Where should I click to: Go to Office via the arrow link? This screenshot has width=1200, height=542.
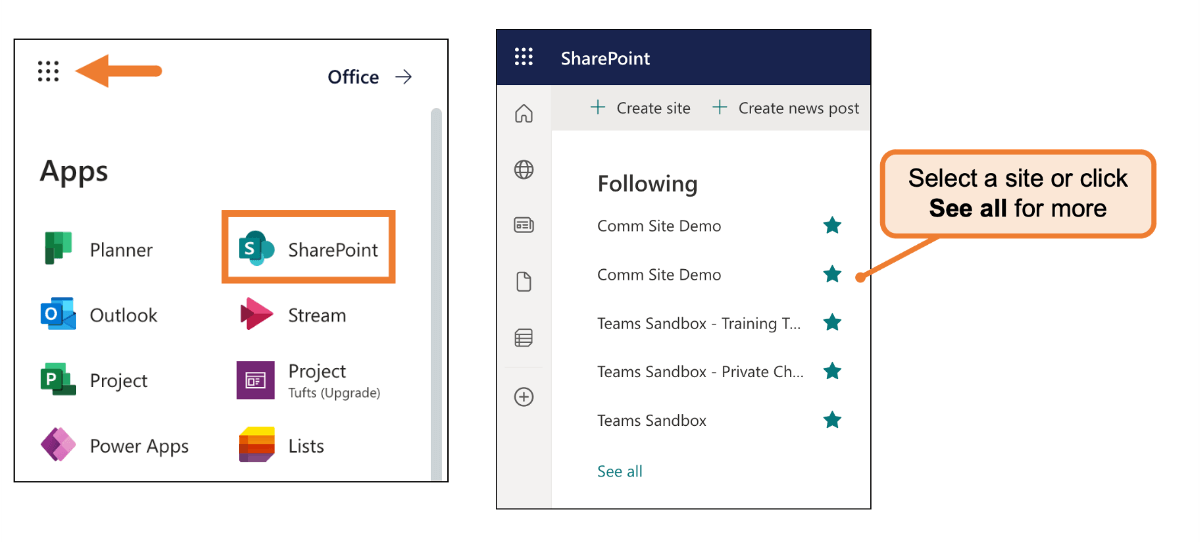coord(370,77)
